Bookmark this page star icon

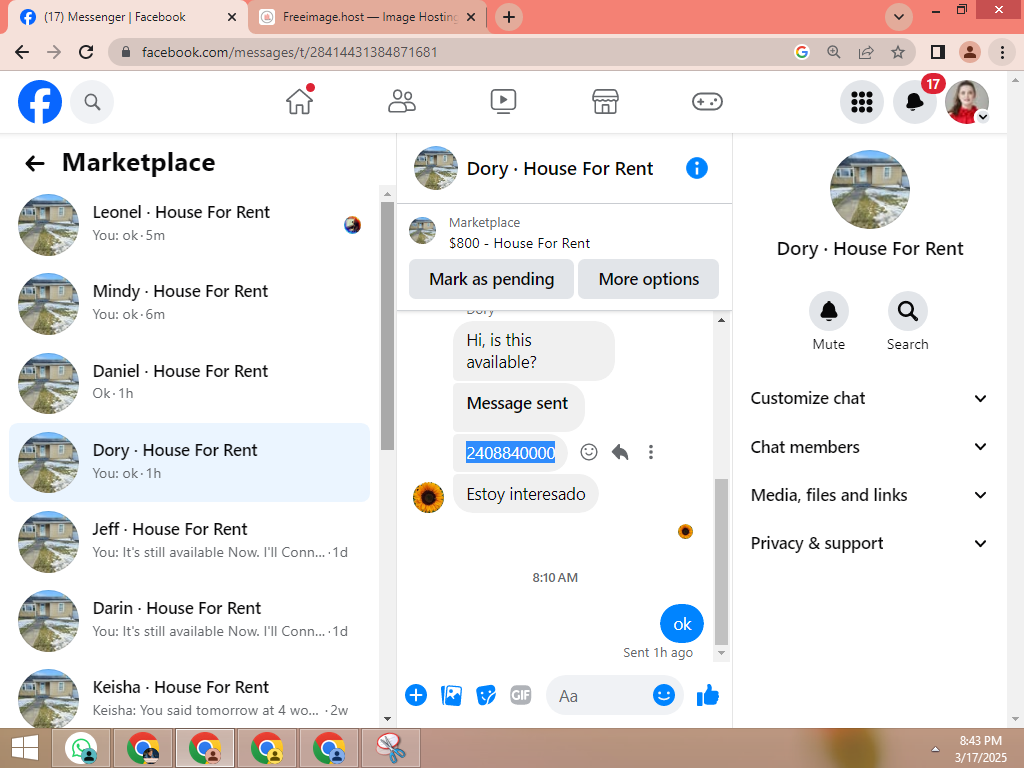[898, 52]
